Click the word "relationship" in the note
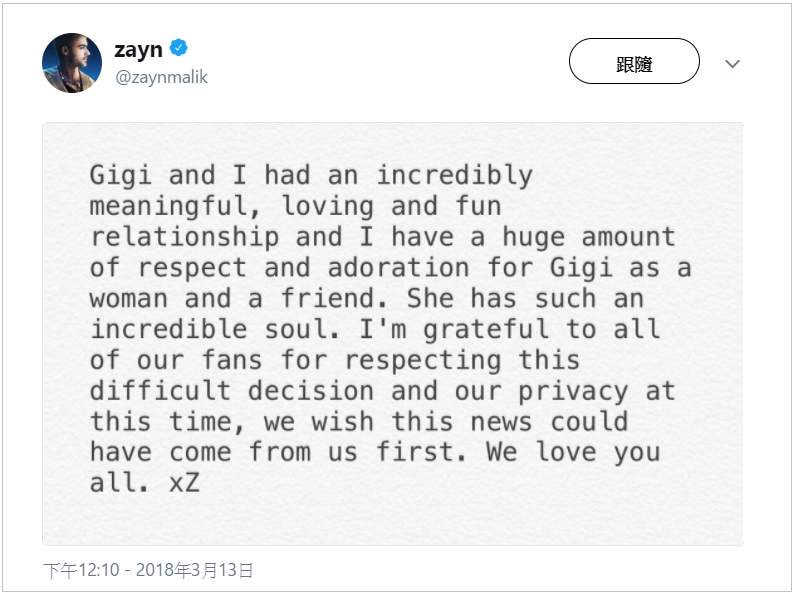Image resolution: width=795 pixels, height=600 pixels. (x=184, y=238)
